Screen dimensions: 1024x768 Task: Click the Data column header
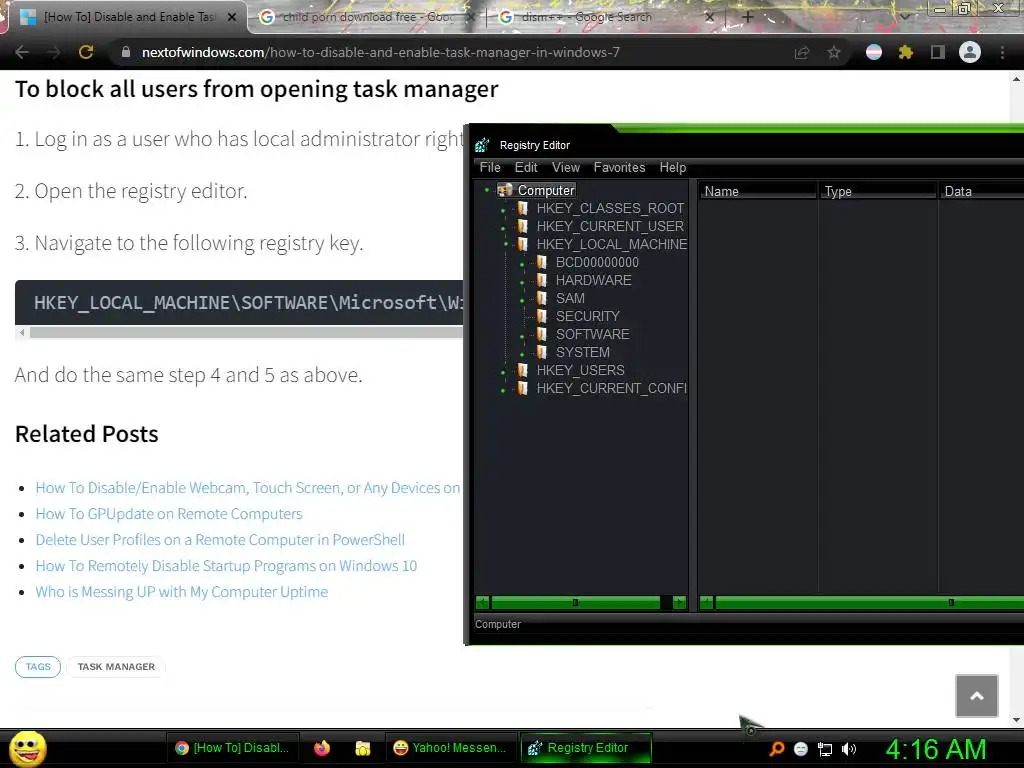(x=982, y=191)
